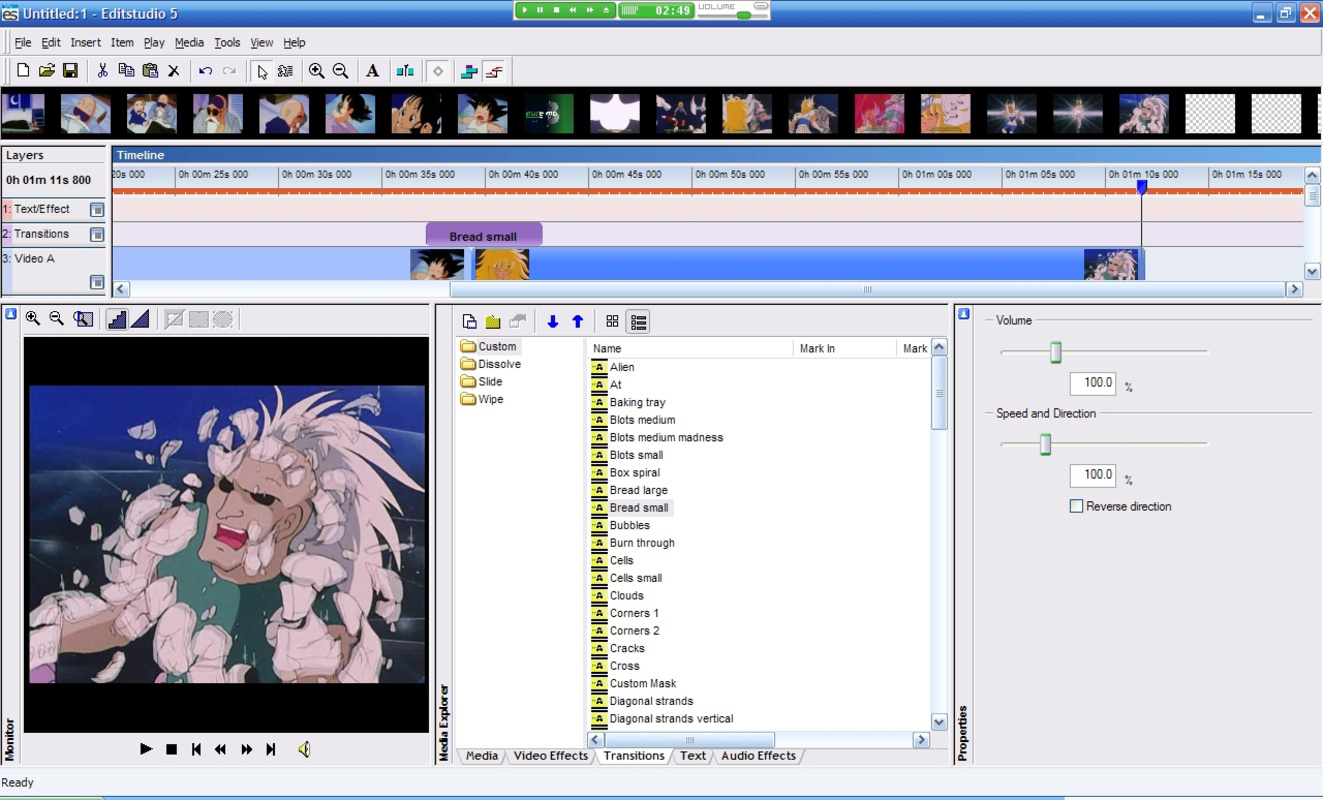The height and width of the screenshot is (800, 1323).
Task: Switch Media Explorer to thumbnail view
Action: [612, 321]
